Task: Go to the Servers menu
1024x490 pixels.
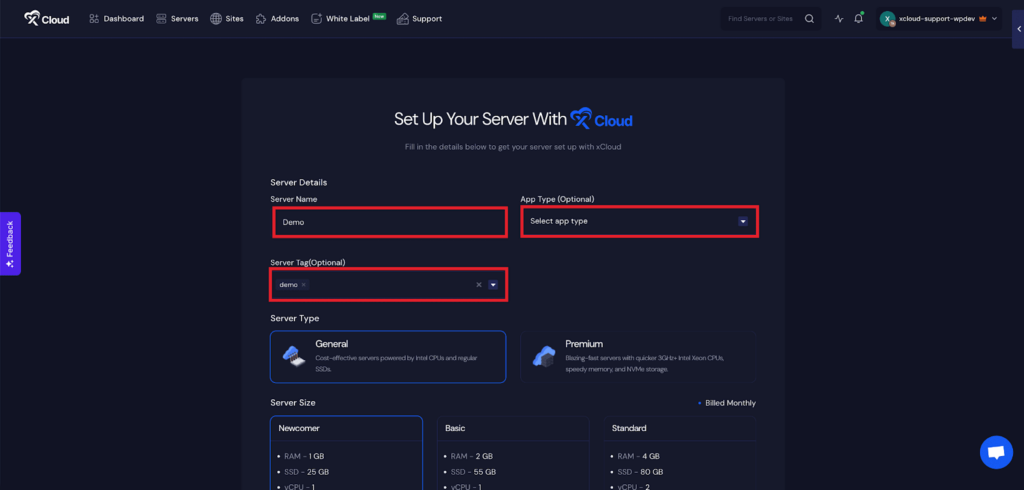Action: point(177,18)
